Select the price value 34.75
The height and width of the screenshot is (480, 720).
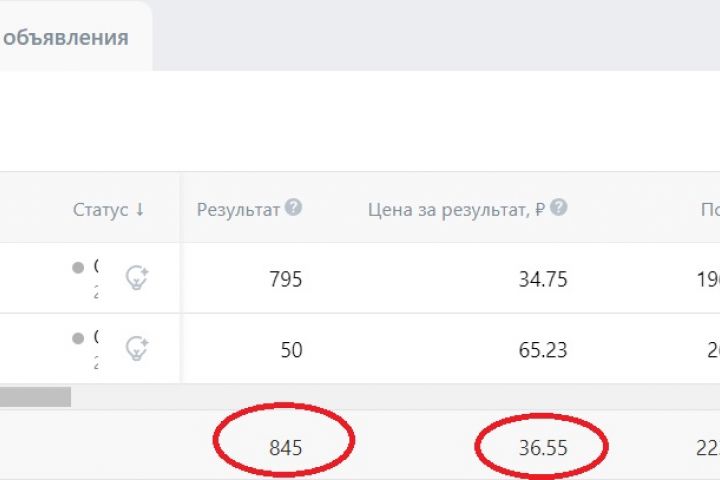coord(543,279)
